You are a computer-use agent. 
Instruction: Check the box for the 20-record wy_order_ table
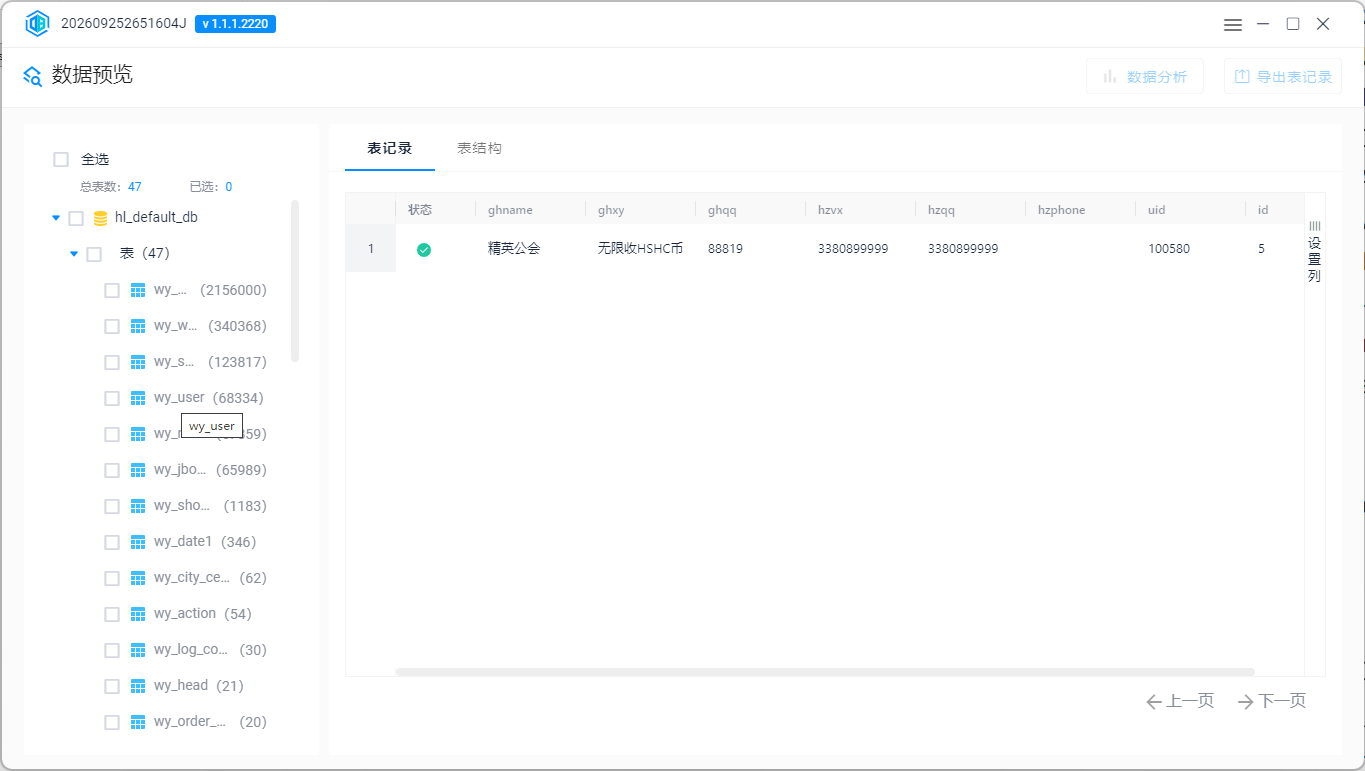pos(112,722)
